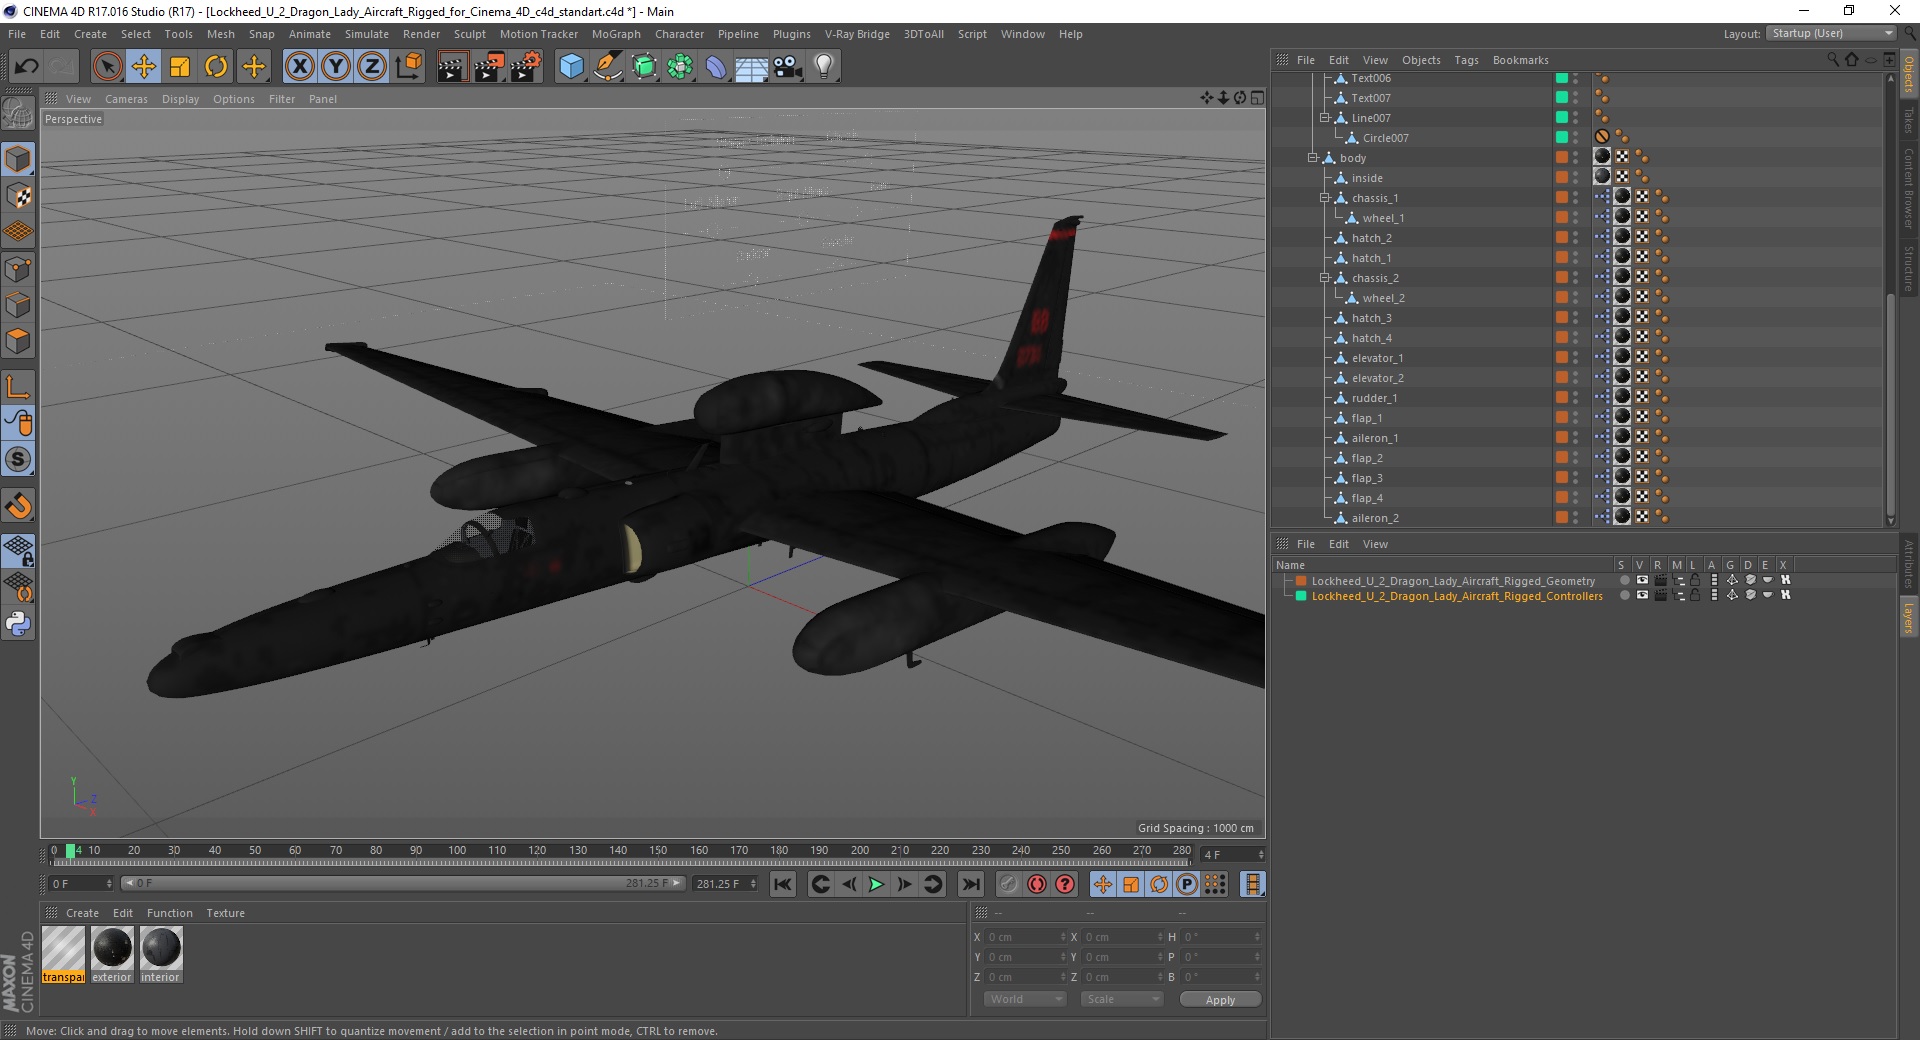Add a Cube primitive object
1920x1040 pixels.
tap(571, 67)
